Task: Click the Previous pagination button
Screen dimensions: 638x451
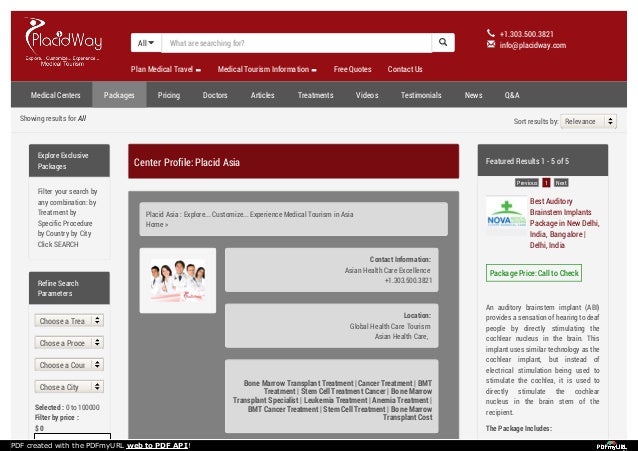Action: 527,183
